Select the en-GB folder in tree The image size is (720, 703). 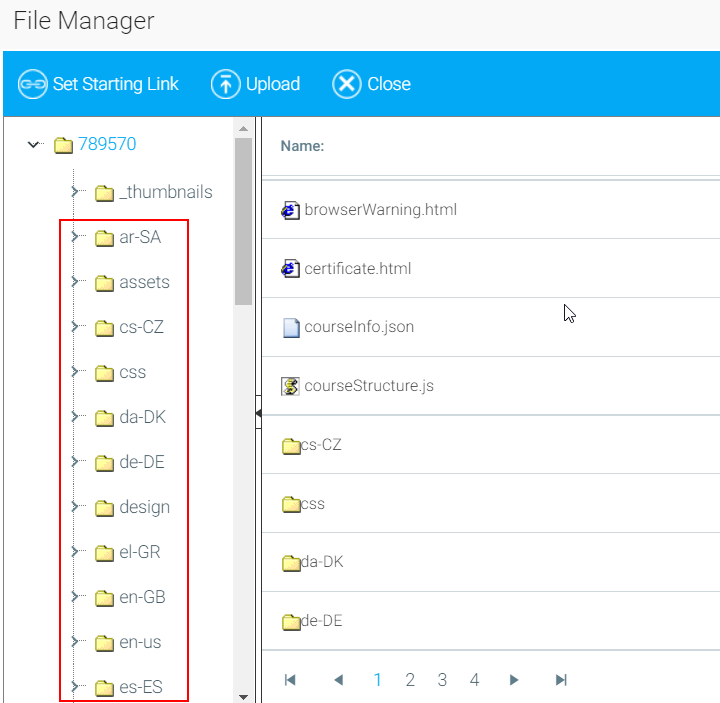tap(142, 597)
